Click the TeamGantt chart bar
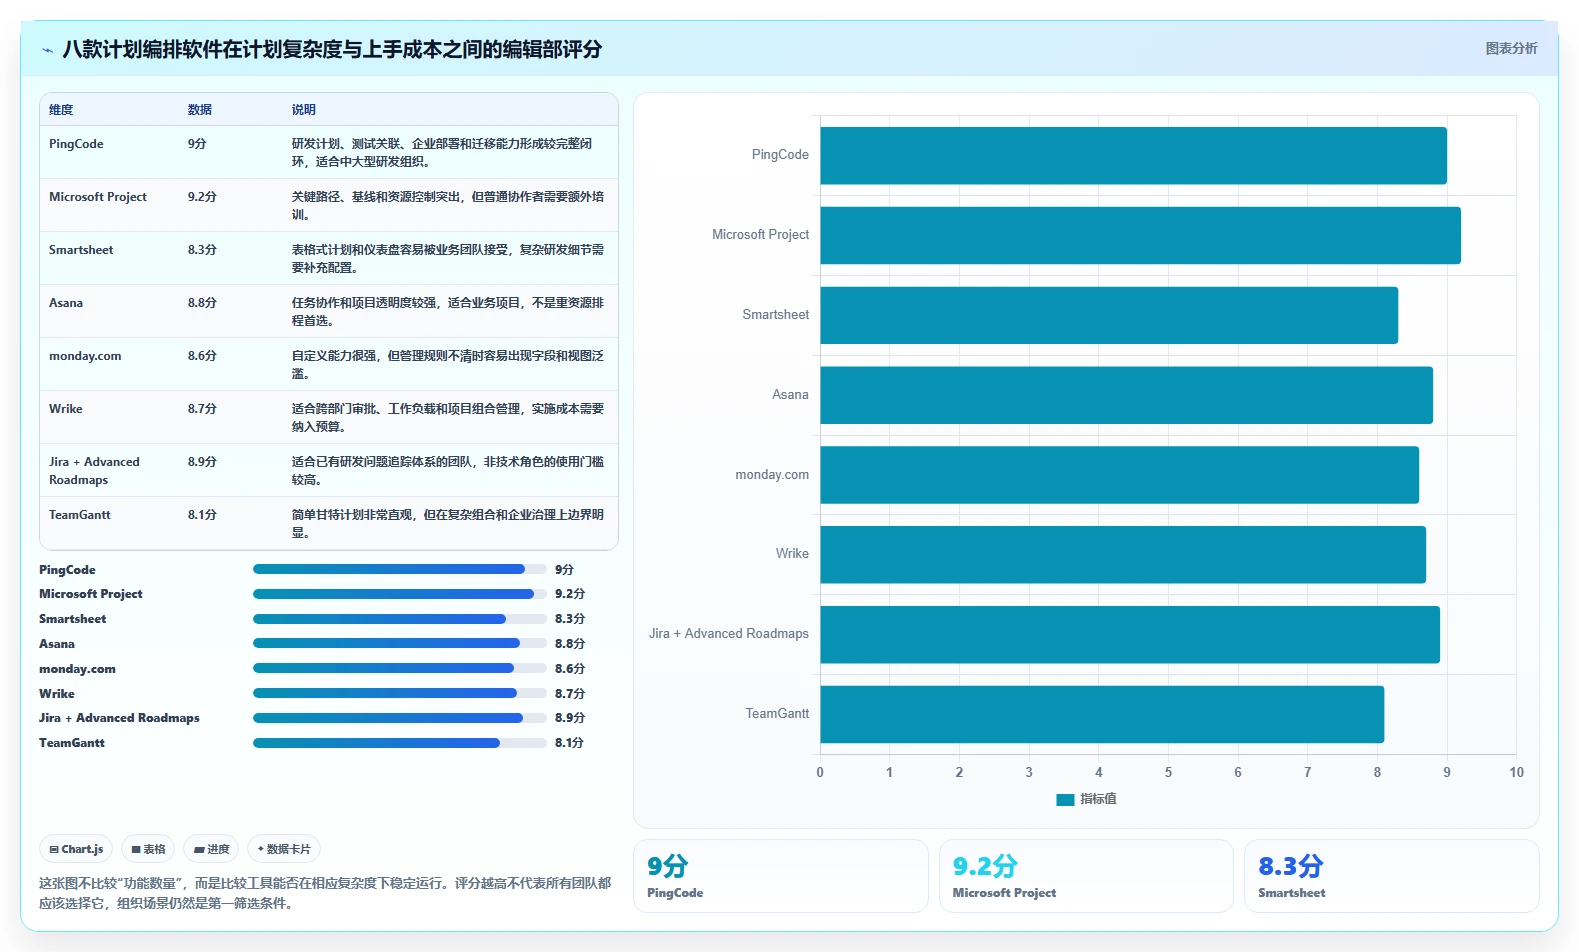Viewport: 1579px width, 952px height. [x=1102, y=714]
